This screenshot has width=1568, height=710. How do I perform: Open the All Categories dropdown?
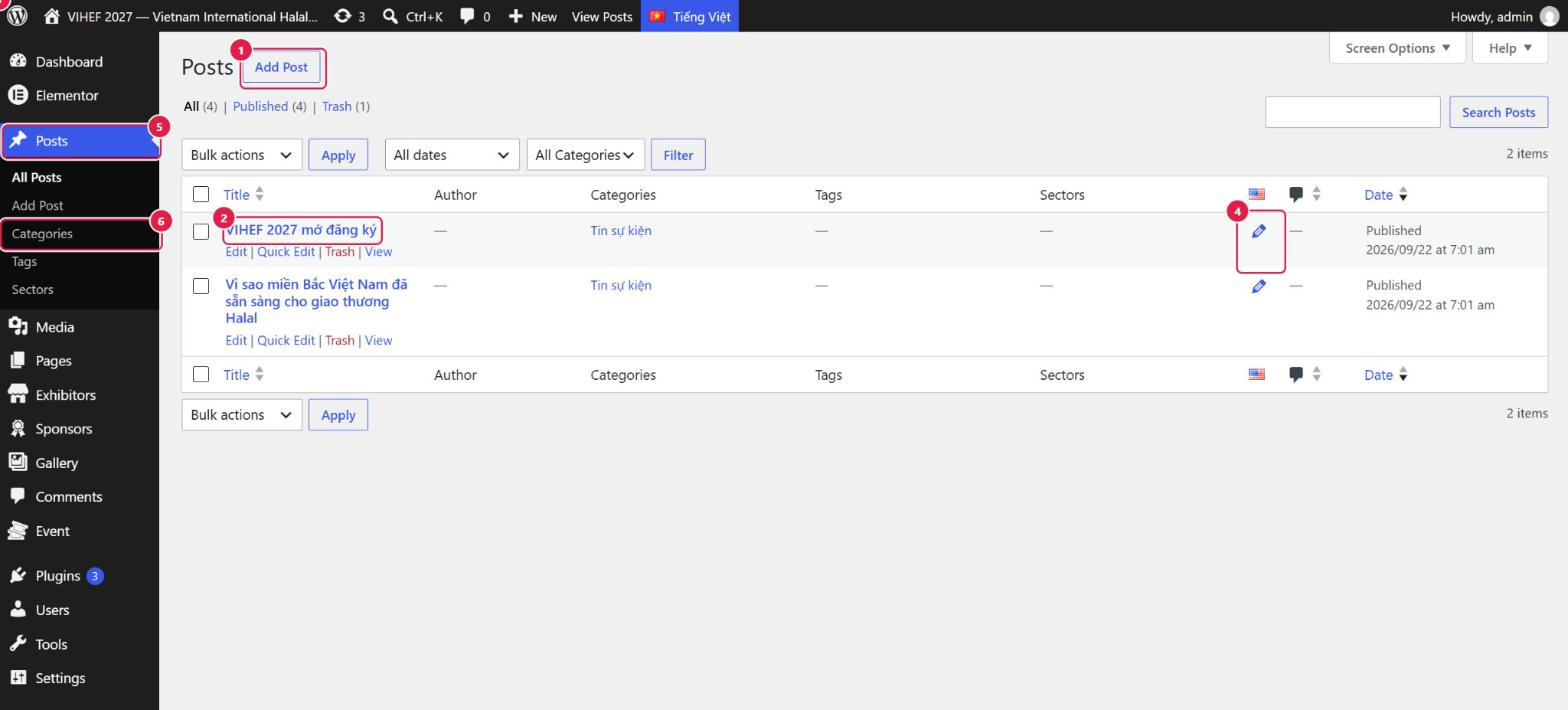tap(585, 155)
